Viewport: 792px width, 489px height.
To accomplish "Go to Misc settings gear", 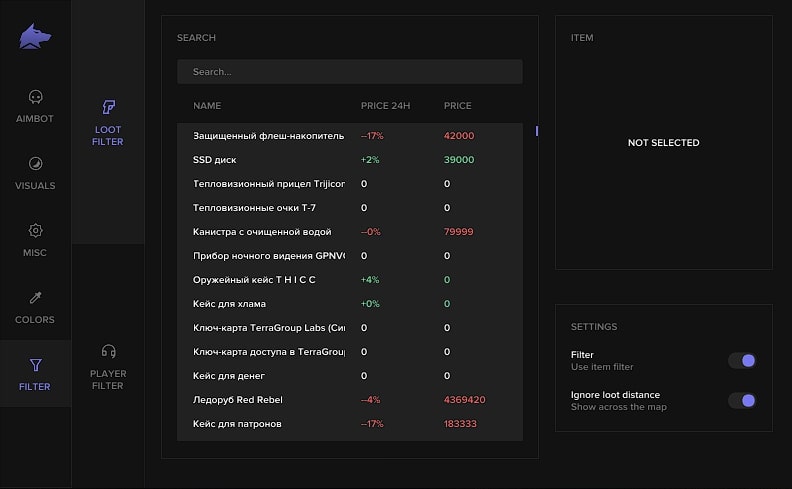I will (x=35, y=240).
